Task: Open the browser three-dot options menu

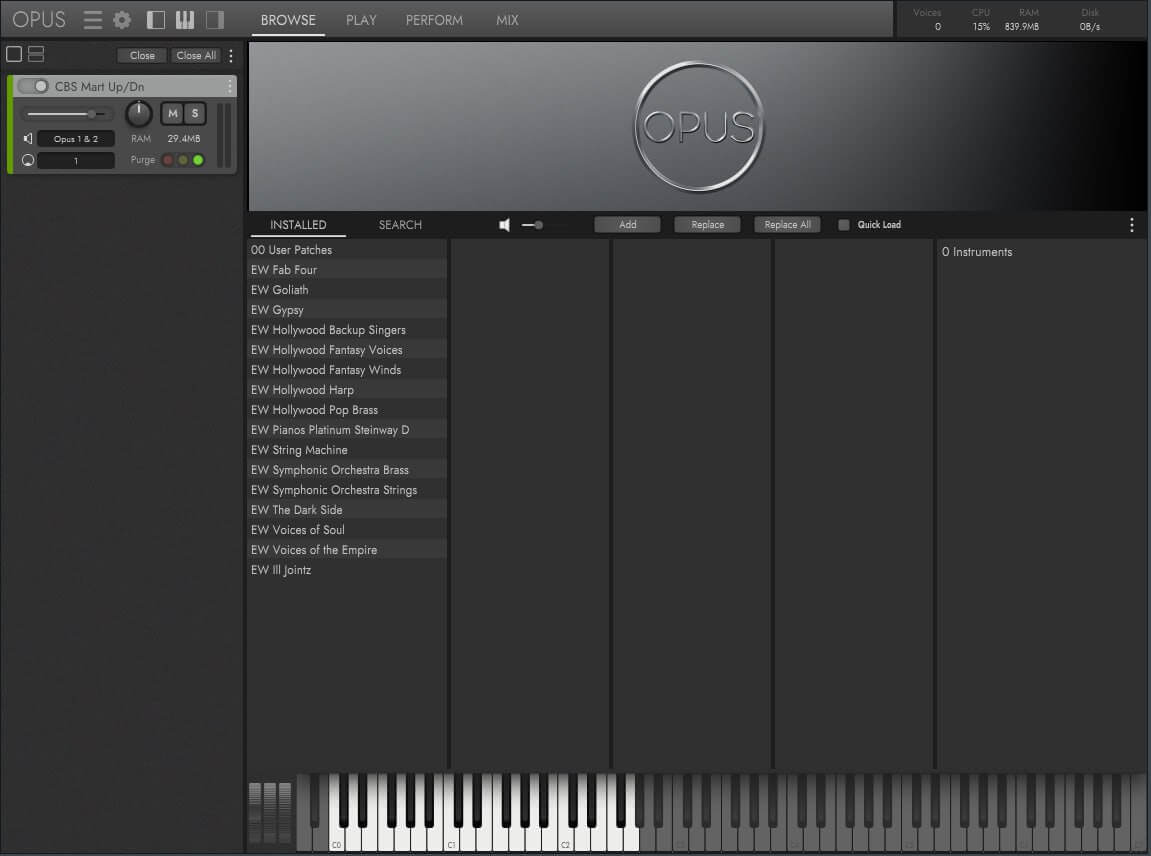Action: (x=1132, y=225)
